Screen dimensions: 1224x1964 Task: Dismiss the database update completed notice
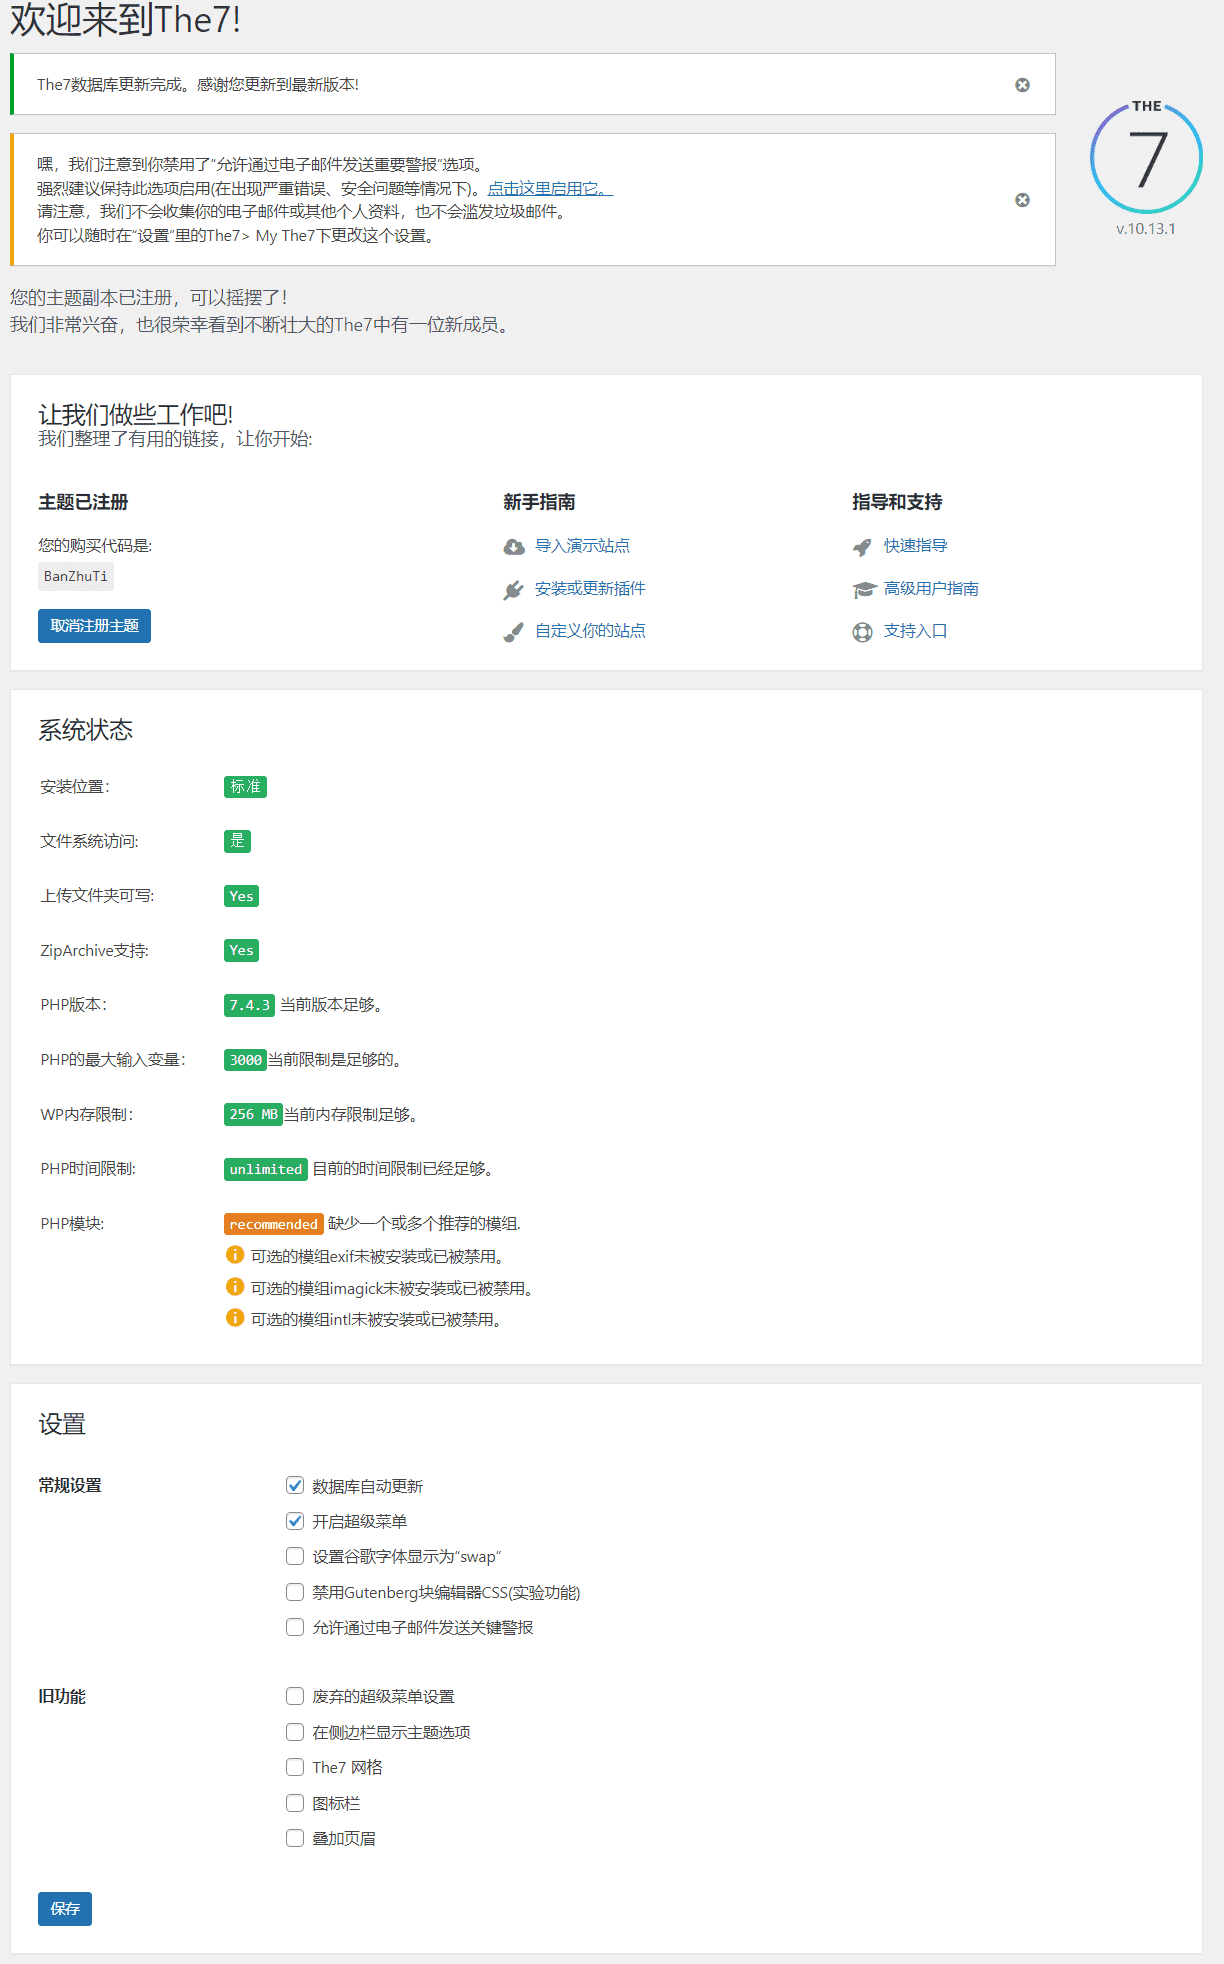pyautogui.click(x=1022, y=85)
